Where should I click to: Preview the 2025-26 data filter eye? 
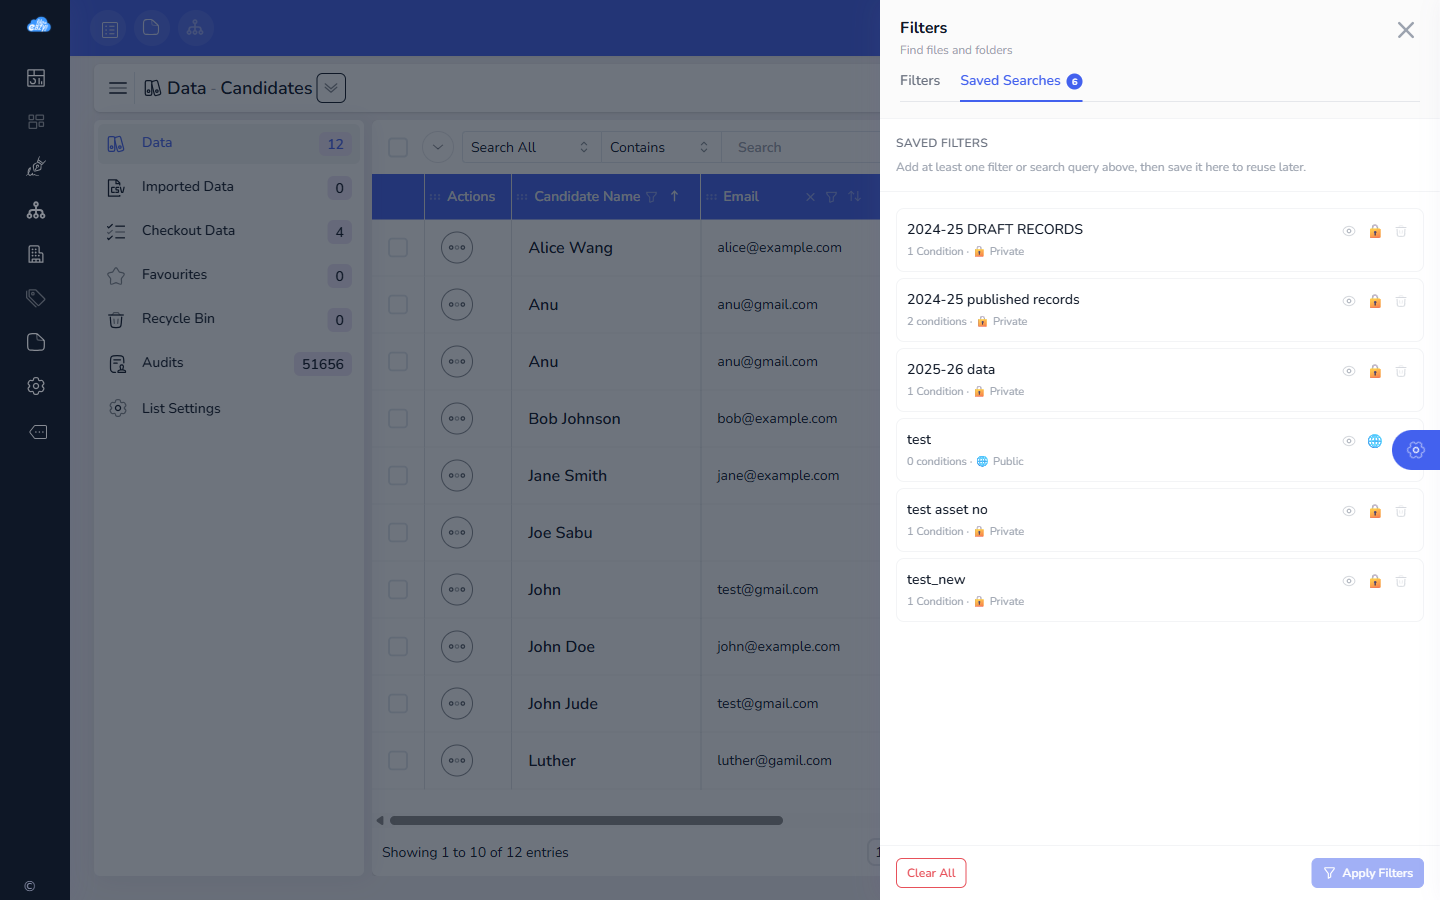(1349, 371)
